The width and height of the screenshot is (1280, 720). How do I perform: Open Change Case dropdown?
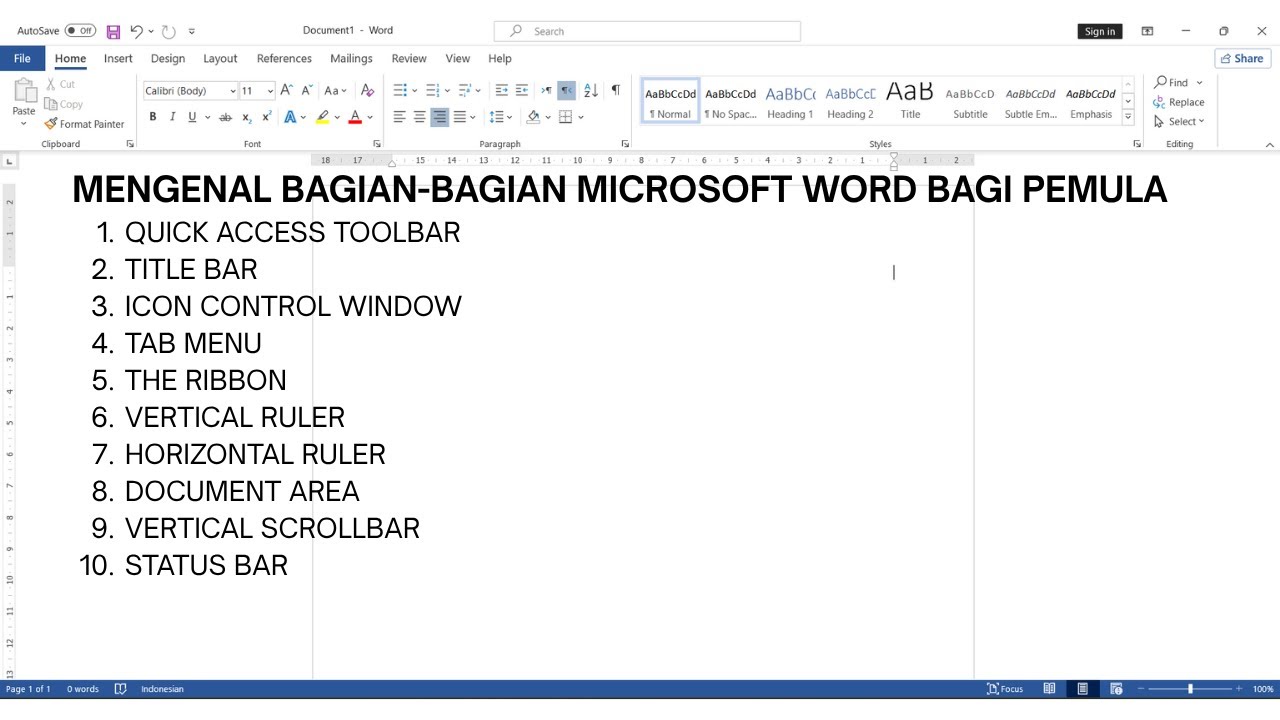(336, 90)
